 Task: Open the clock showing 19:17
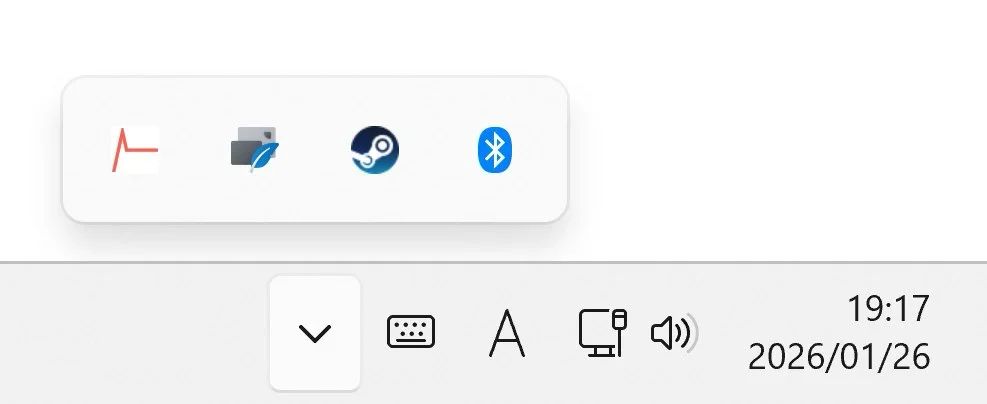point(888,308)
